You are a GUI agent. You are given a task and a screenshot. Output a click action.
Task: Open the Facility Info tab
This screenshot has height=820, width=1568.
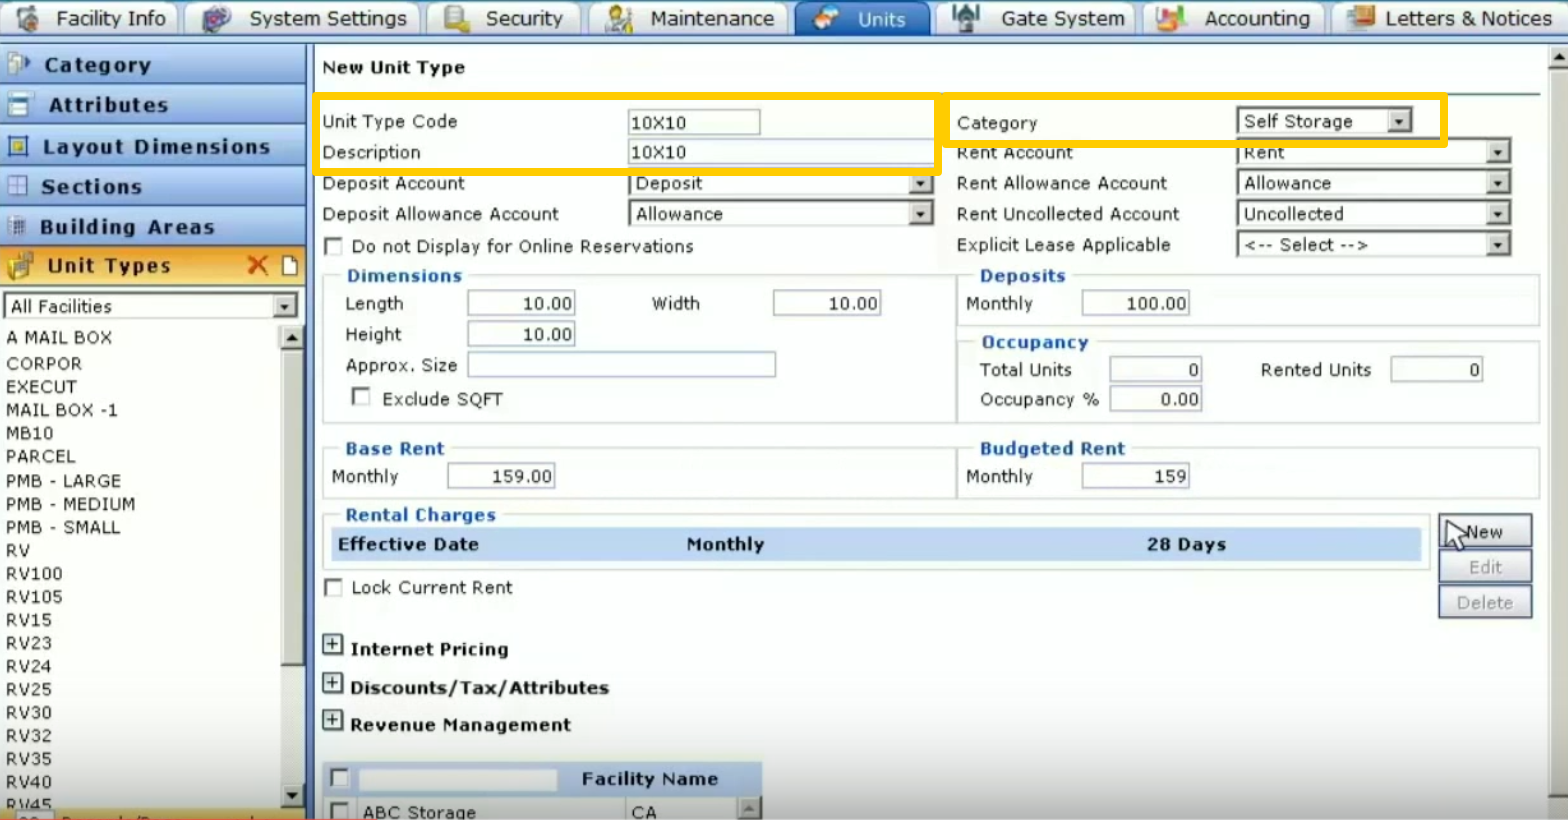[x=91, y=18]
